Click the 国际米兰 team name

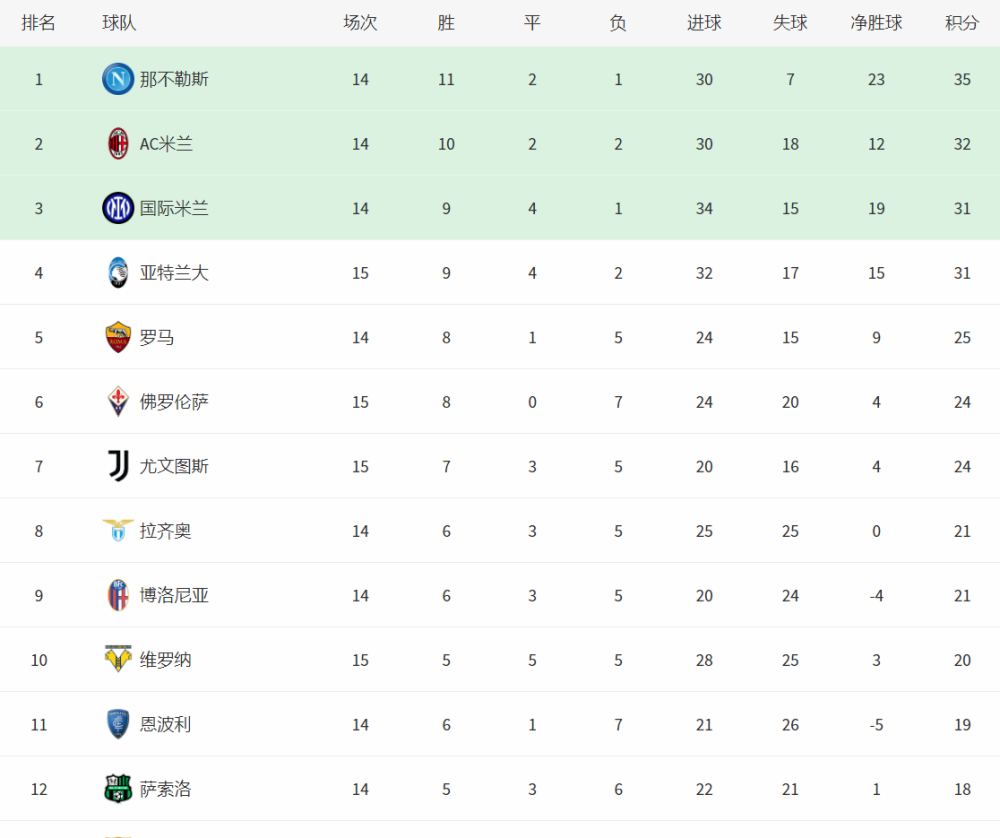tap(174, 208)
